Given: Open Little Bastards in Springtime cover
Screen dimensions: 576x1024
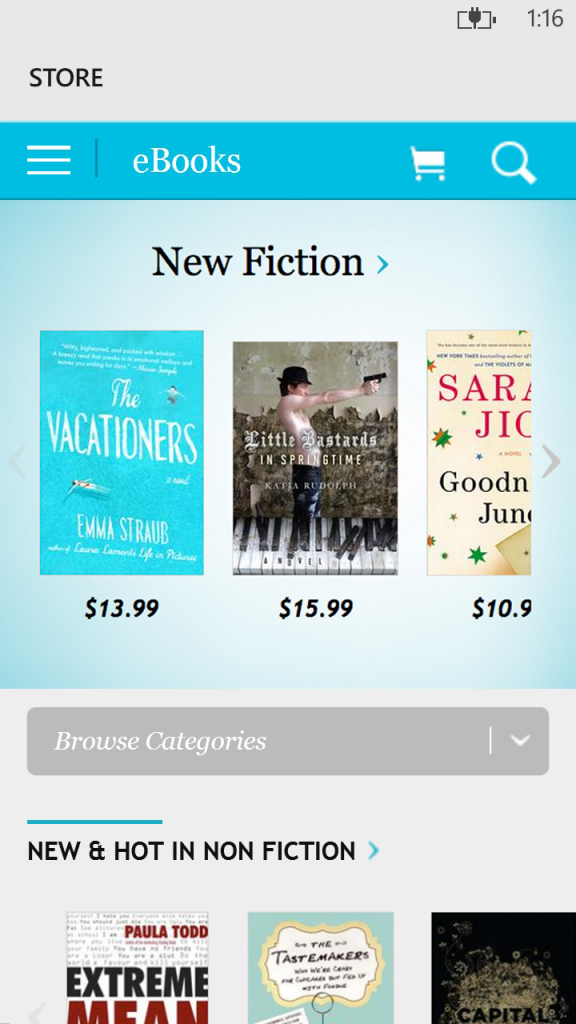Looking at the screenshot, I should pos(315,458).
